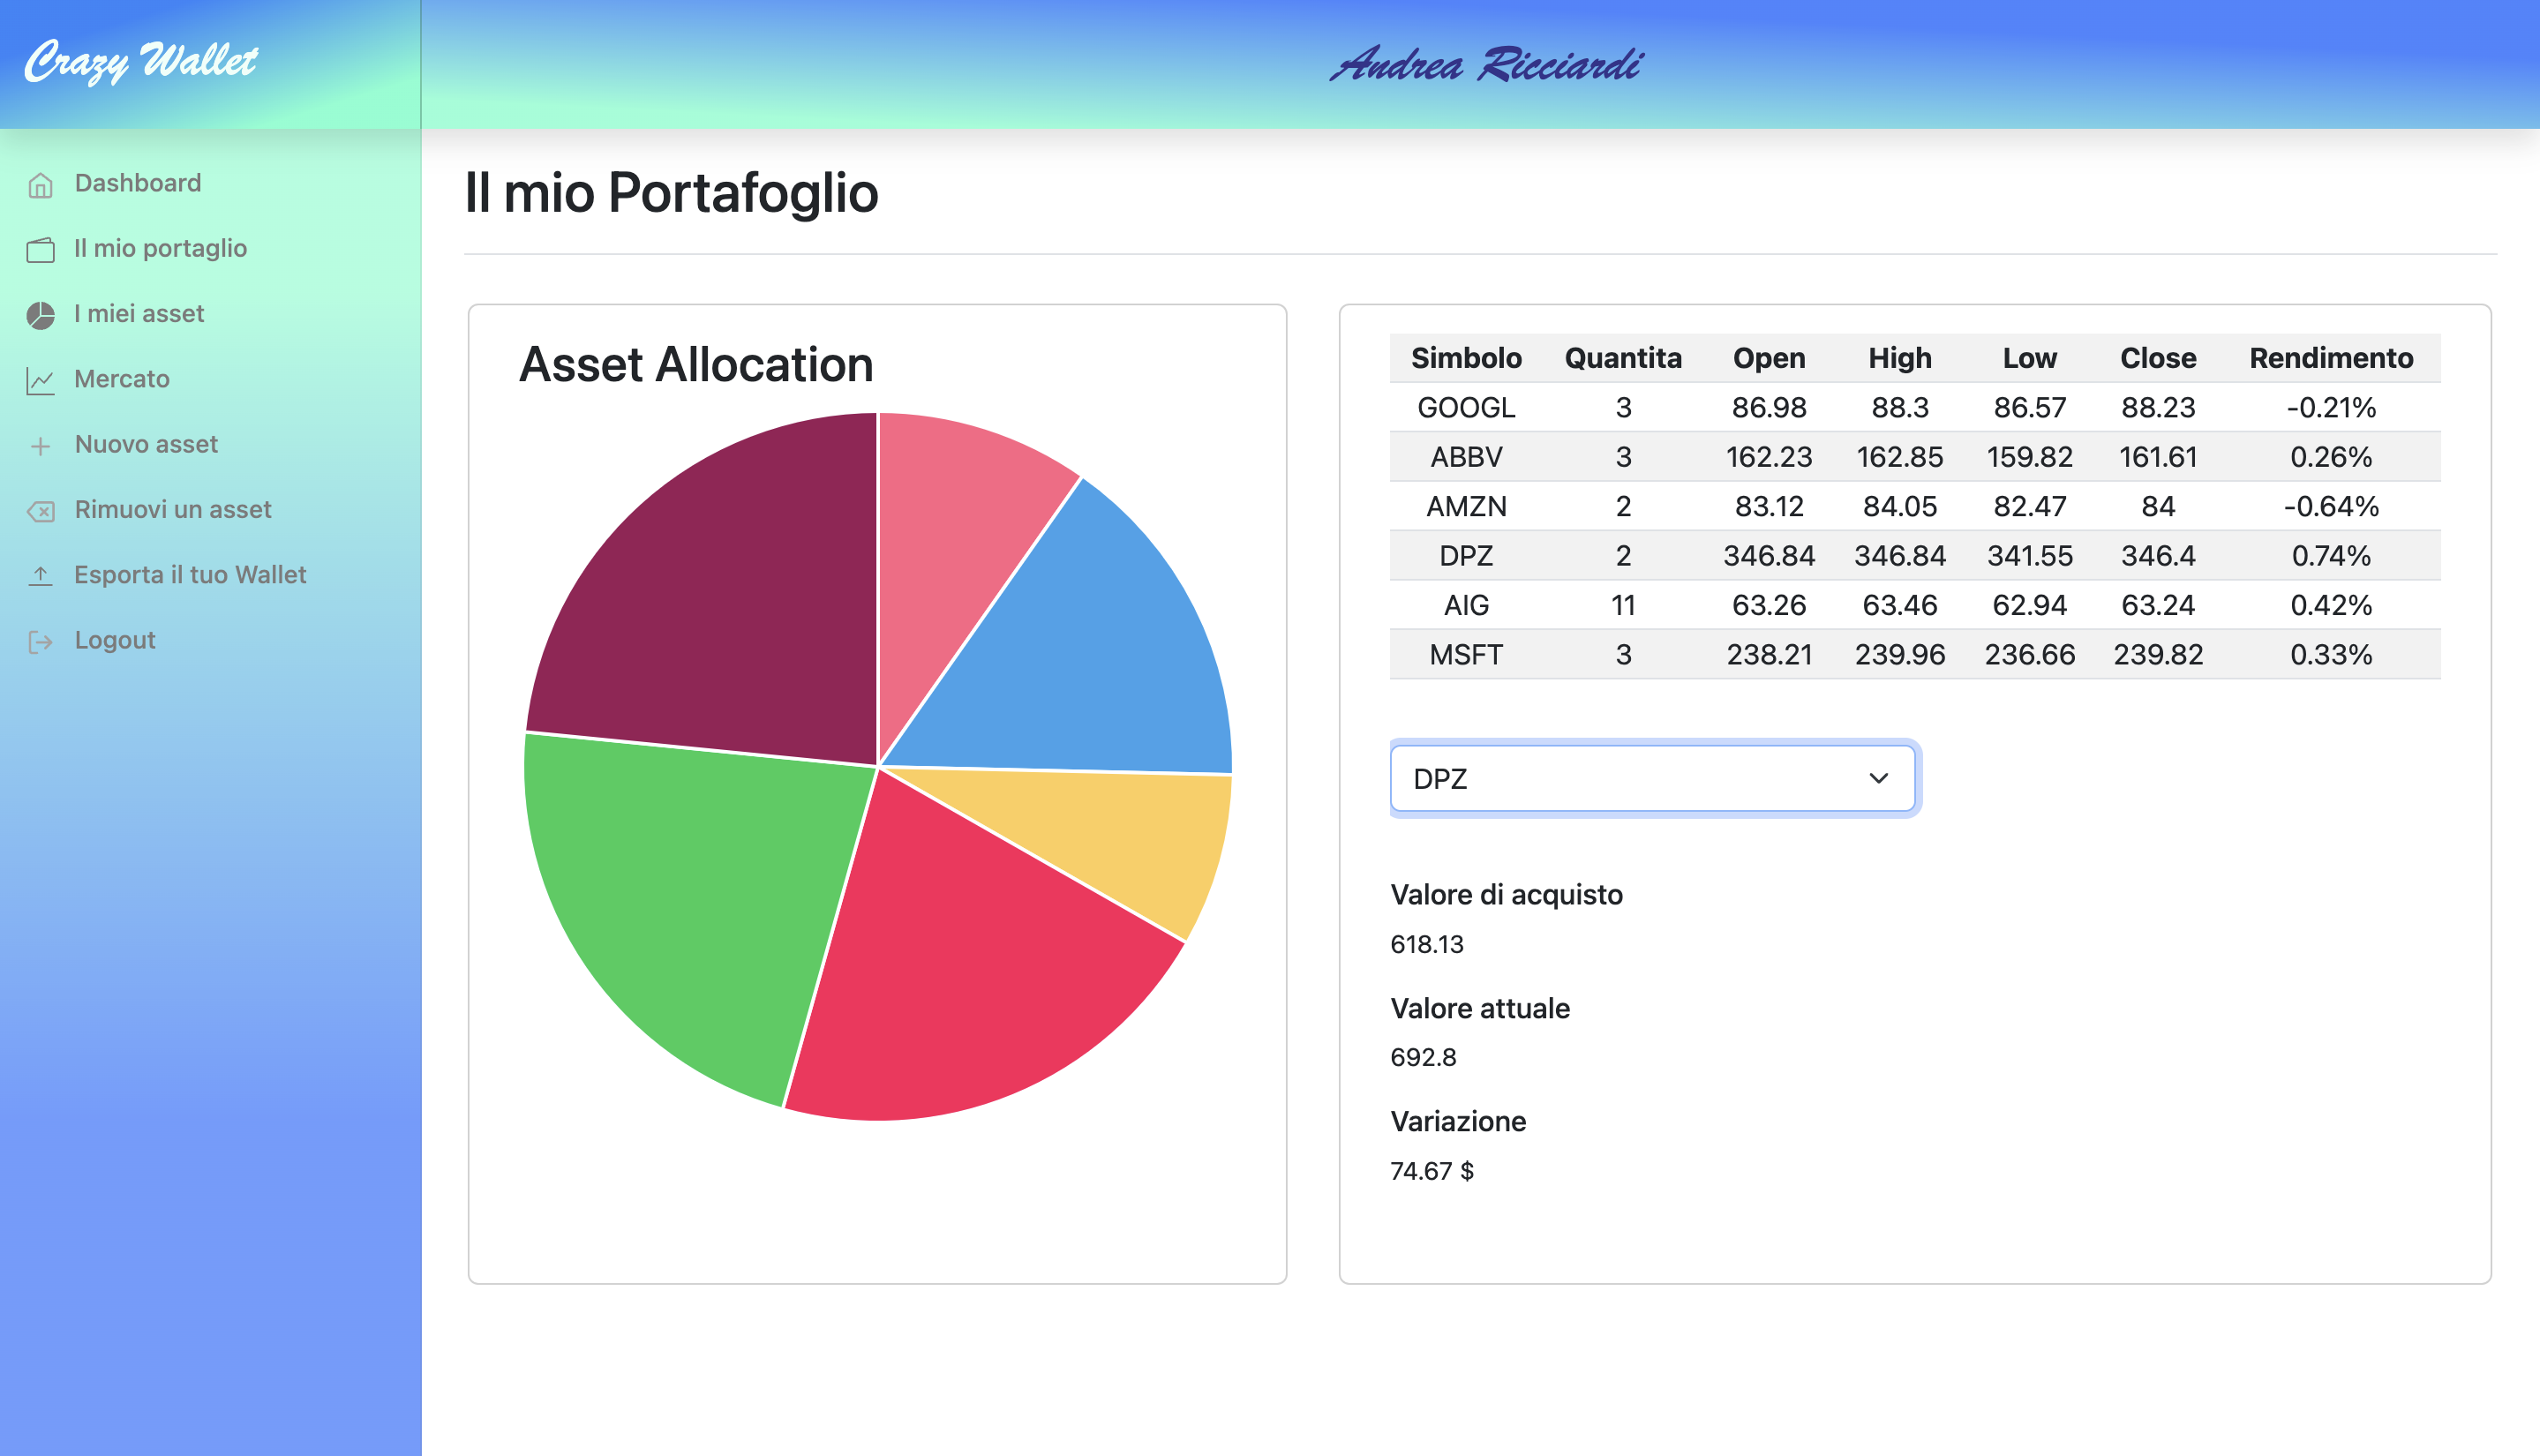Screen dimensions: 2540x1456
Task: Click the Rendimento column header
Action: tap(2330, 358)
